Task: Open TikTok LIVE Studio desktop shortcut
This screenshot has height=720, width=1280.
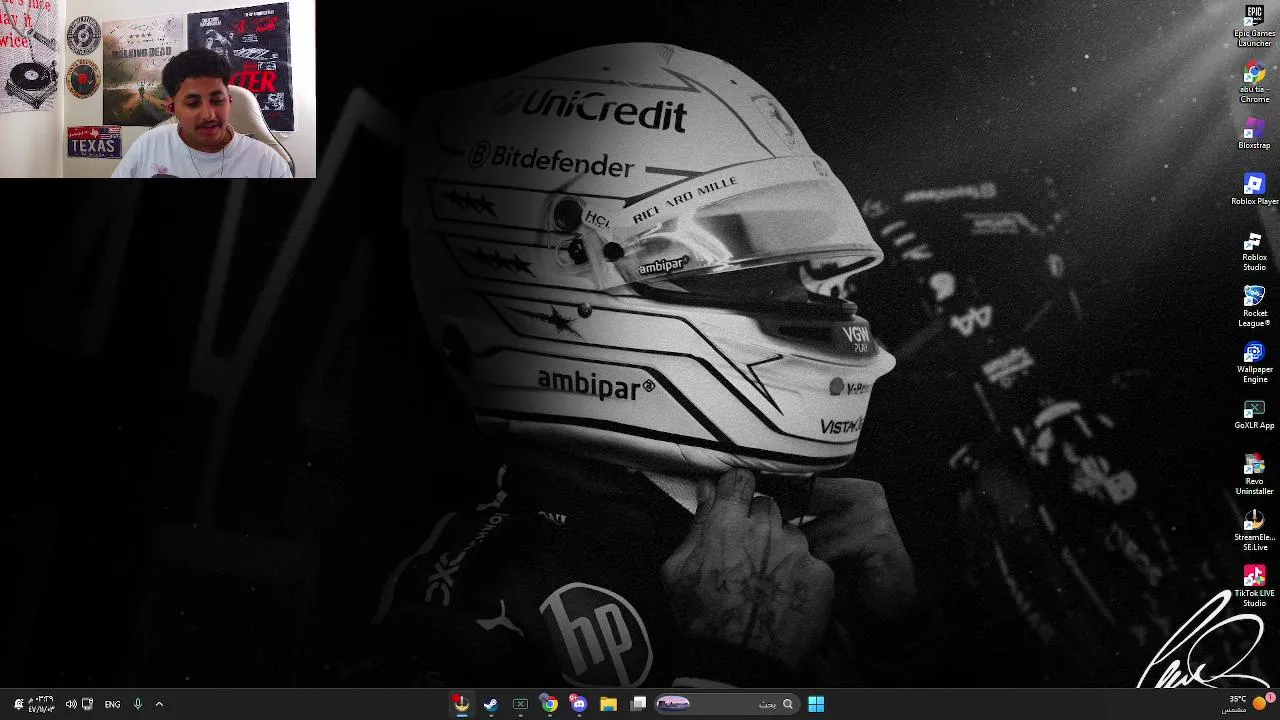Action: click(x=1254, y=587)
